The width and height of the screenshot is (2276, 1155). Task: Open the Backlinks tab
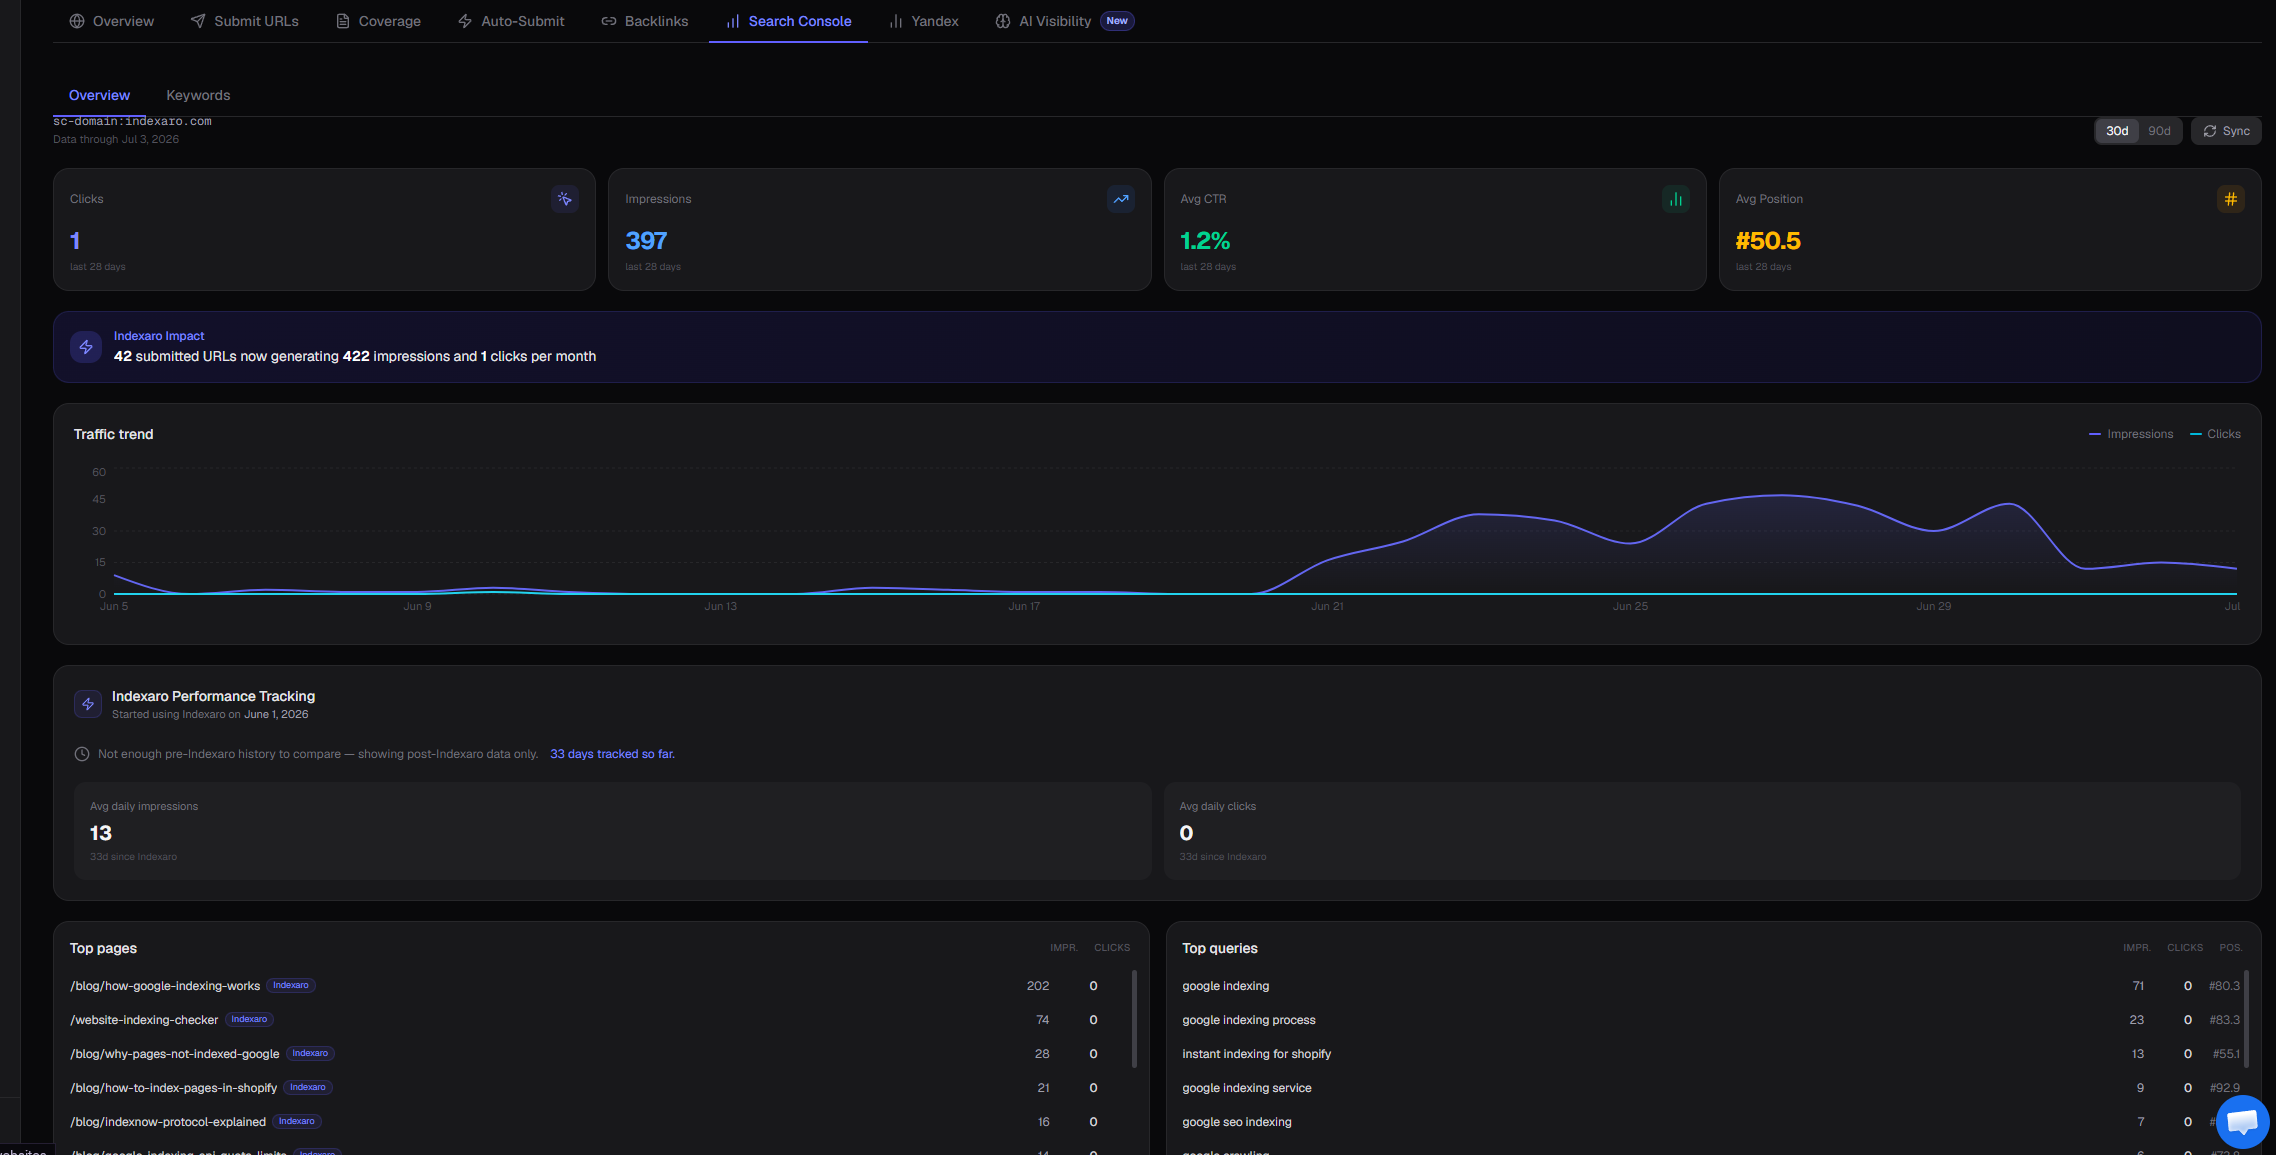pyautogui.click(x=645, y=21)
